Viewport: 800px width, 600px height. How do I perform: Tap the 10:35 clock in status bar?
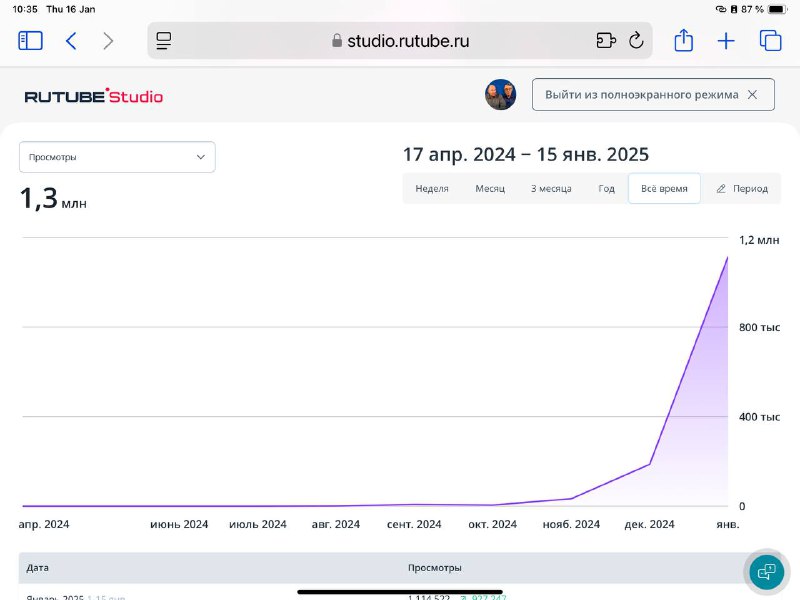(25, 9)
